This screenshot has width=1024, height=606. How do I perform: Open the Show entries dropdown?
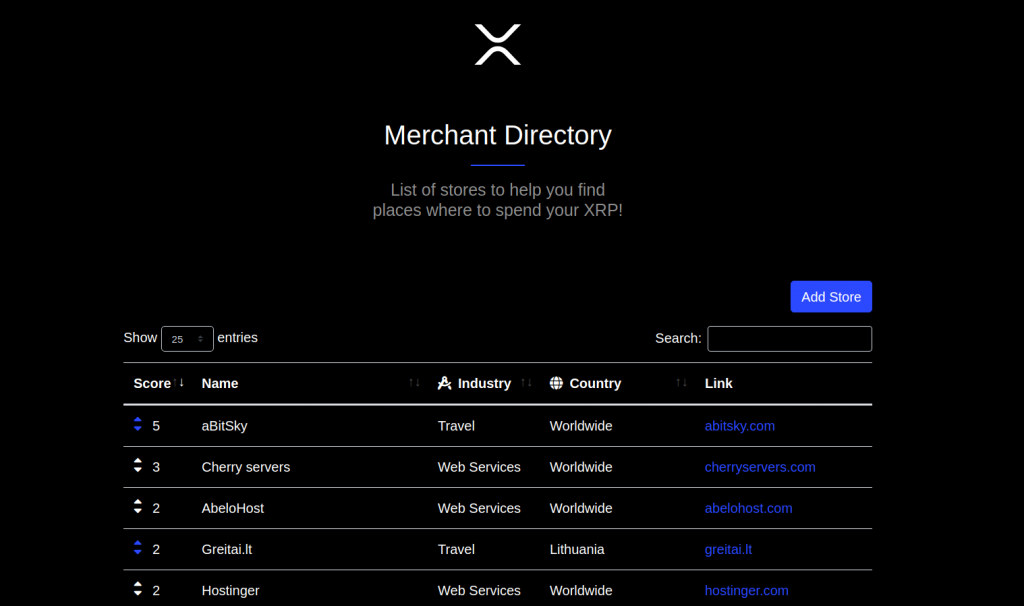tap(187, 339)
